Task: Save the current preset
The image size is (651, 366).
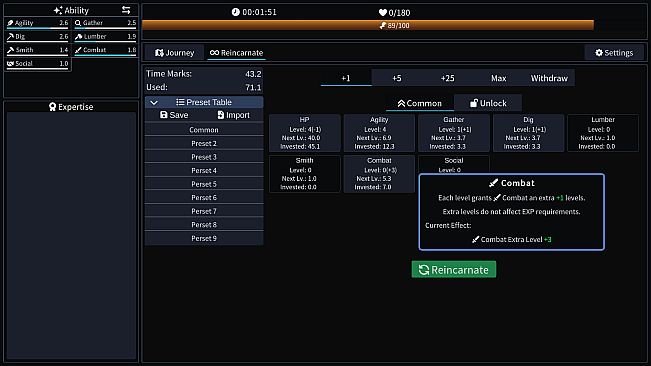Action: [x=174, y=115]
